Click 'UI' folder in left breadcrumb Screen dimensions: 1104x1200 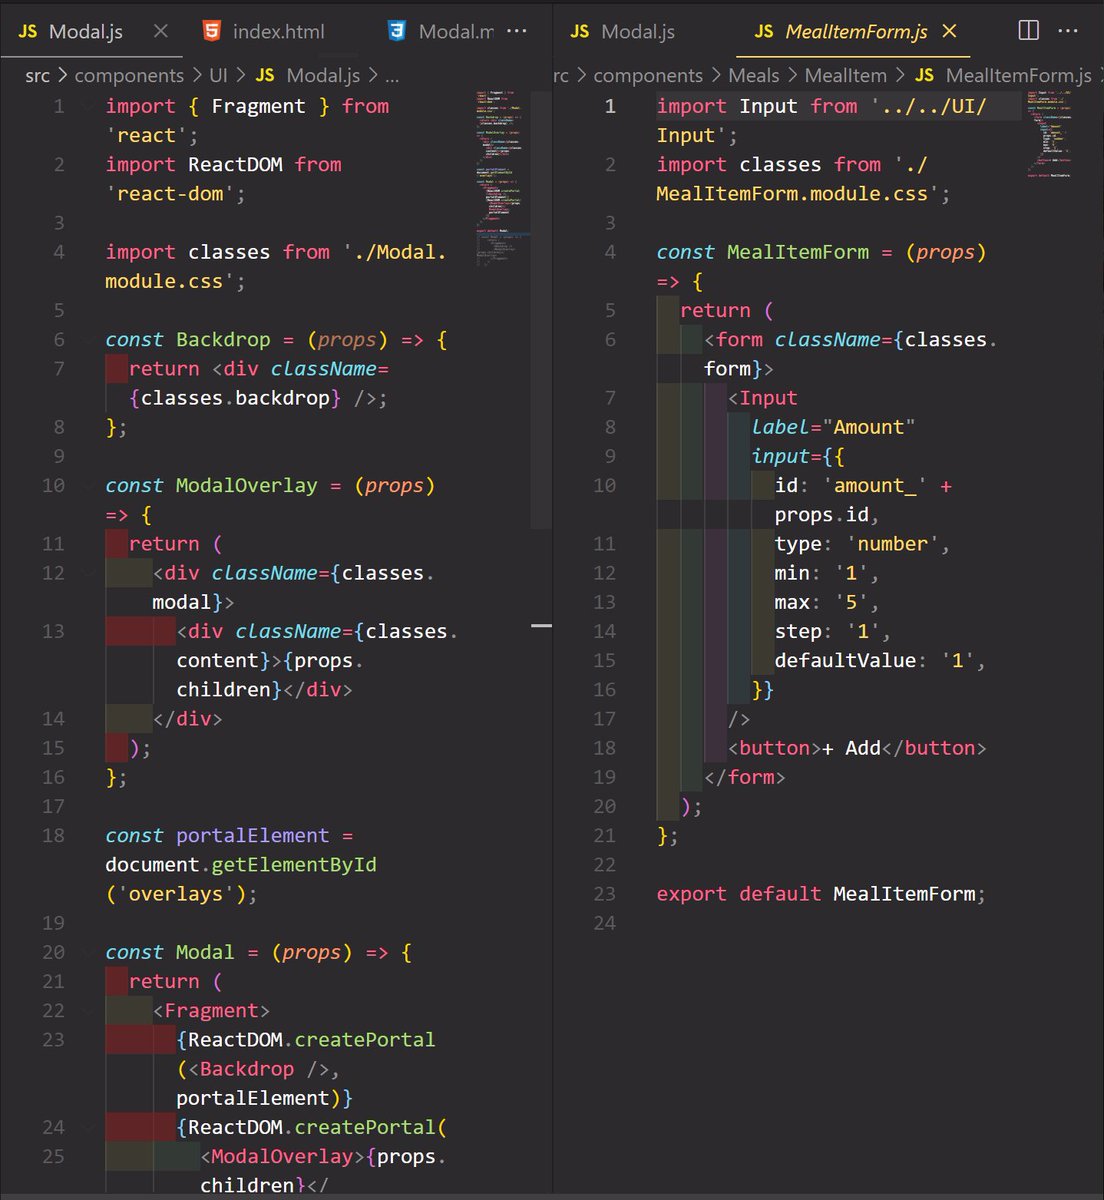218,75
